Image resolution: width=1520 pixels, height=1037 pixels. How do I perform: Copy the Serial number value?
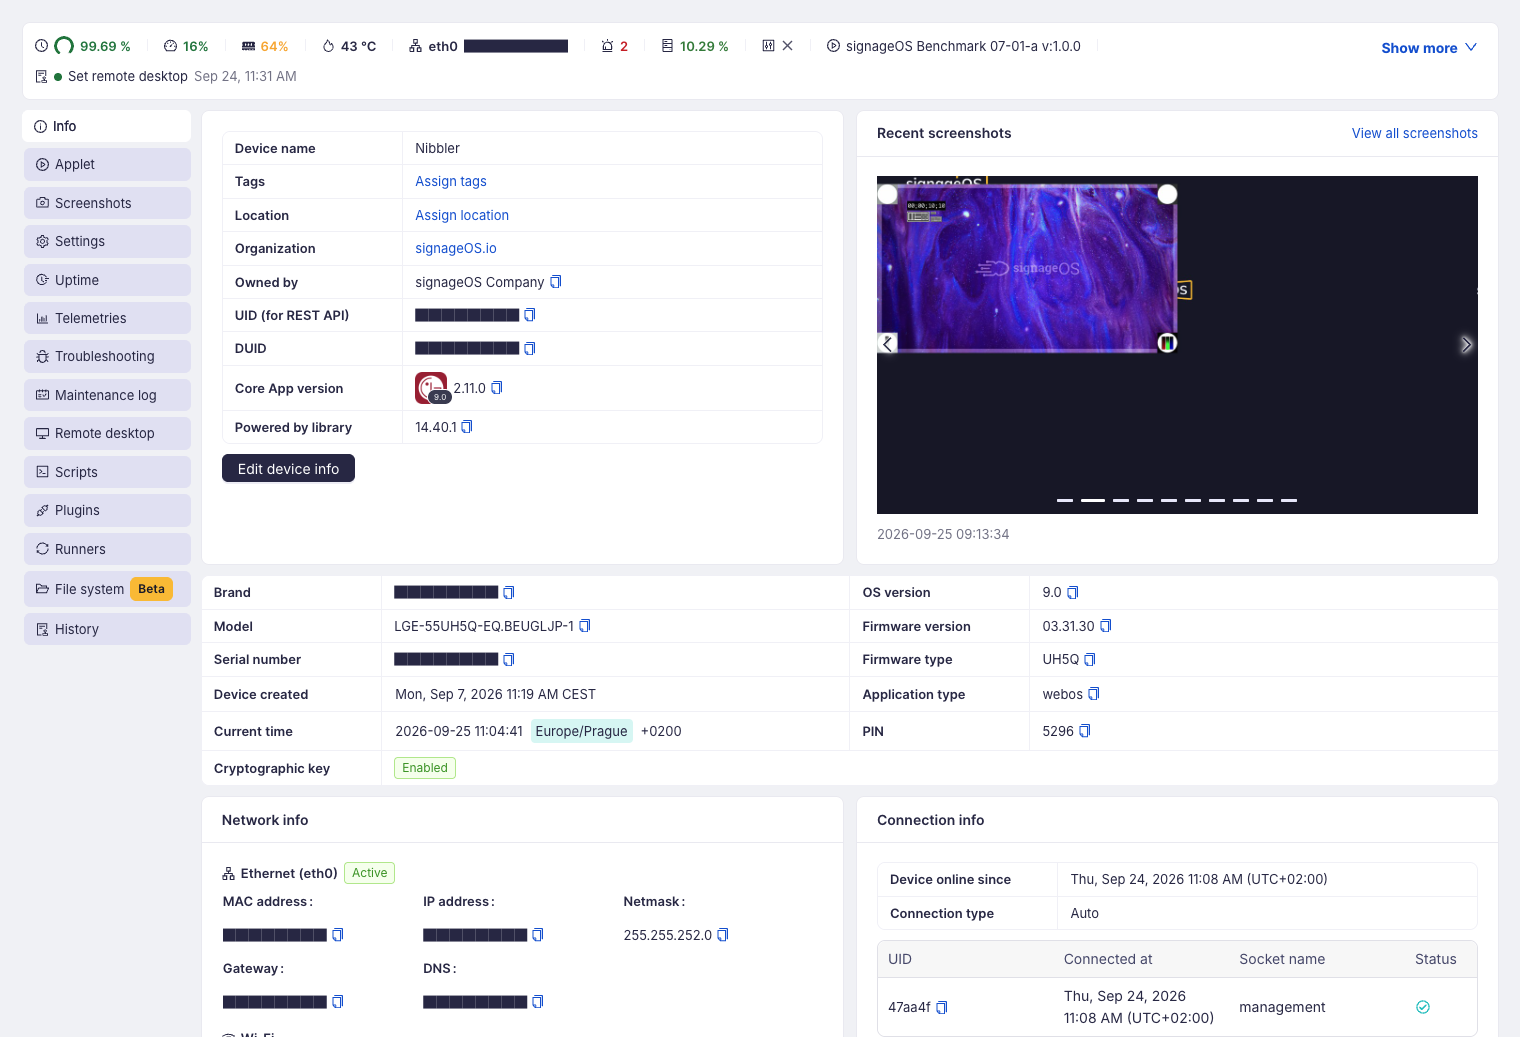pos(509,660)
